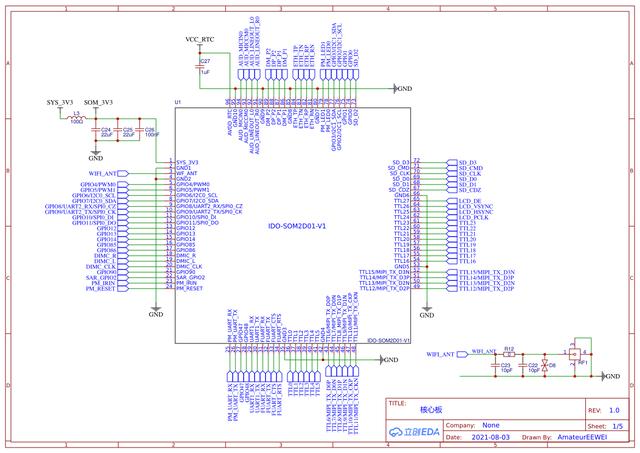Click the WIFI_ANT net port connected to pin 3
This screenshot has height=453, width=640.
pyautogui.click(x=108, y=173)
